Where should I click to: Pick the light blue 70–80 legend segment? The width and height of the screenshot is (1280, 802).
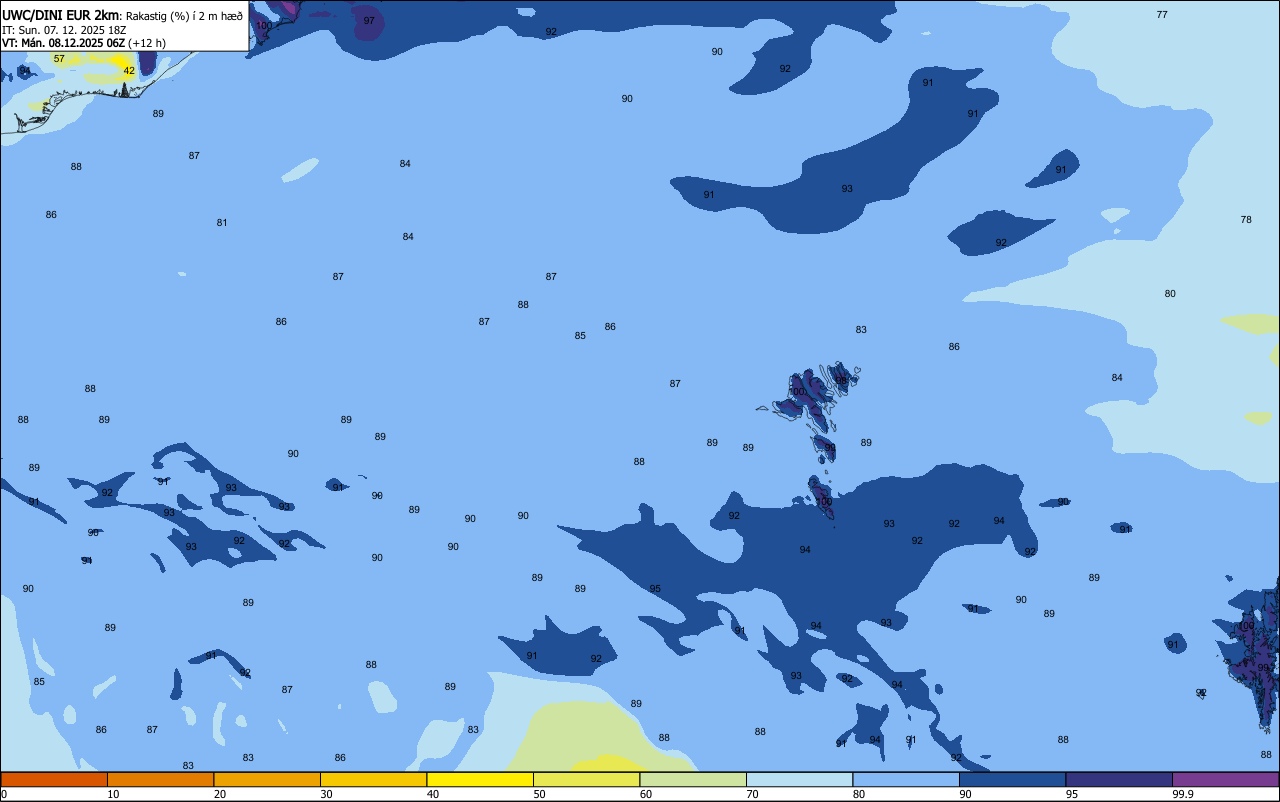[x=799, y=779]
